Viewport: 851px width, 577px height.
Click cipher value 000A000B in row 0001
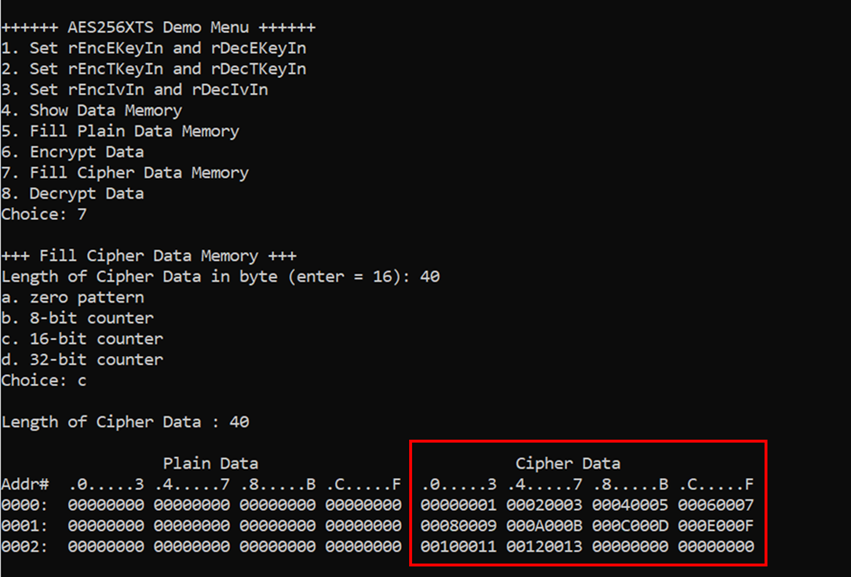pyautogui.click(x=544, y=526)
